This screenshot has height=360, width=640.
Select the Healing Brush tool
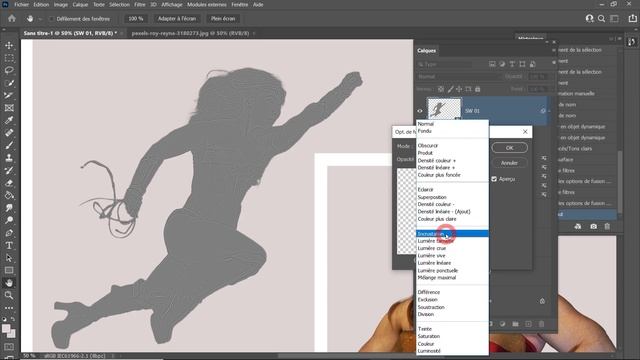point(9,133)
